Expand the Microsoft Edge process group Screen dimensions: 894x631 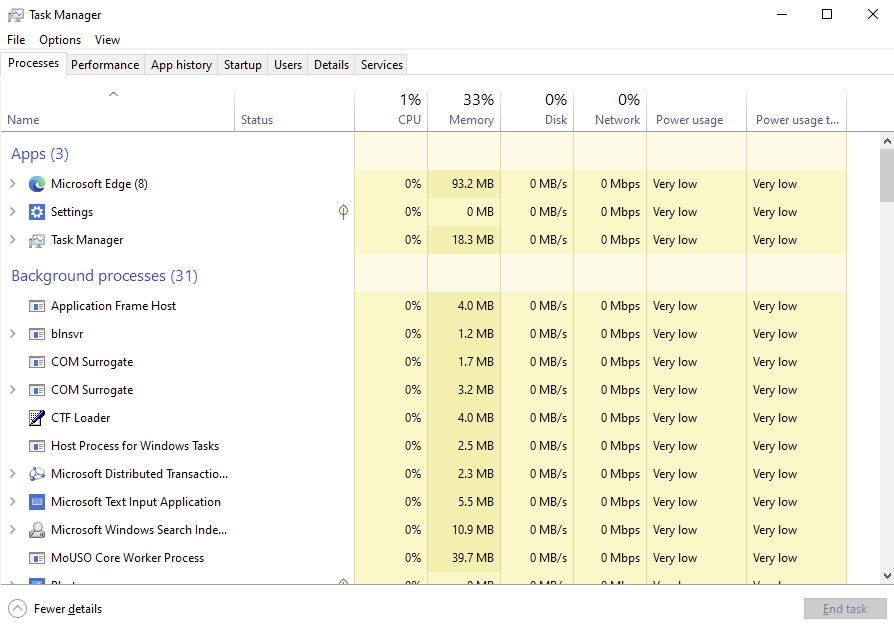(x=13, y=184)
